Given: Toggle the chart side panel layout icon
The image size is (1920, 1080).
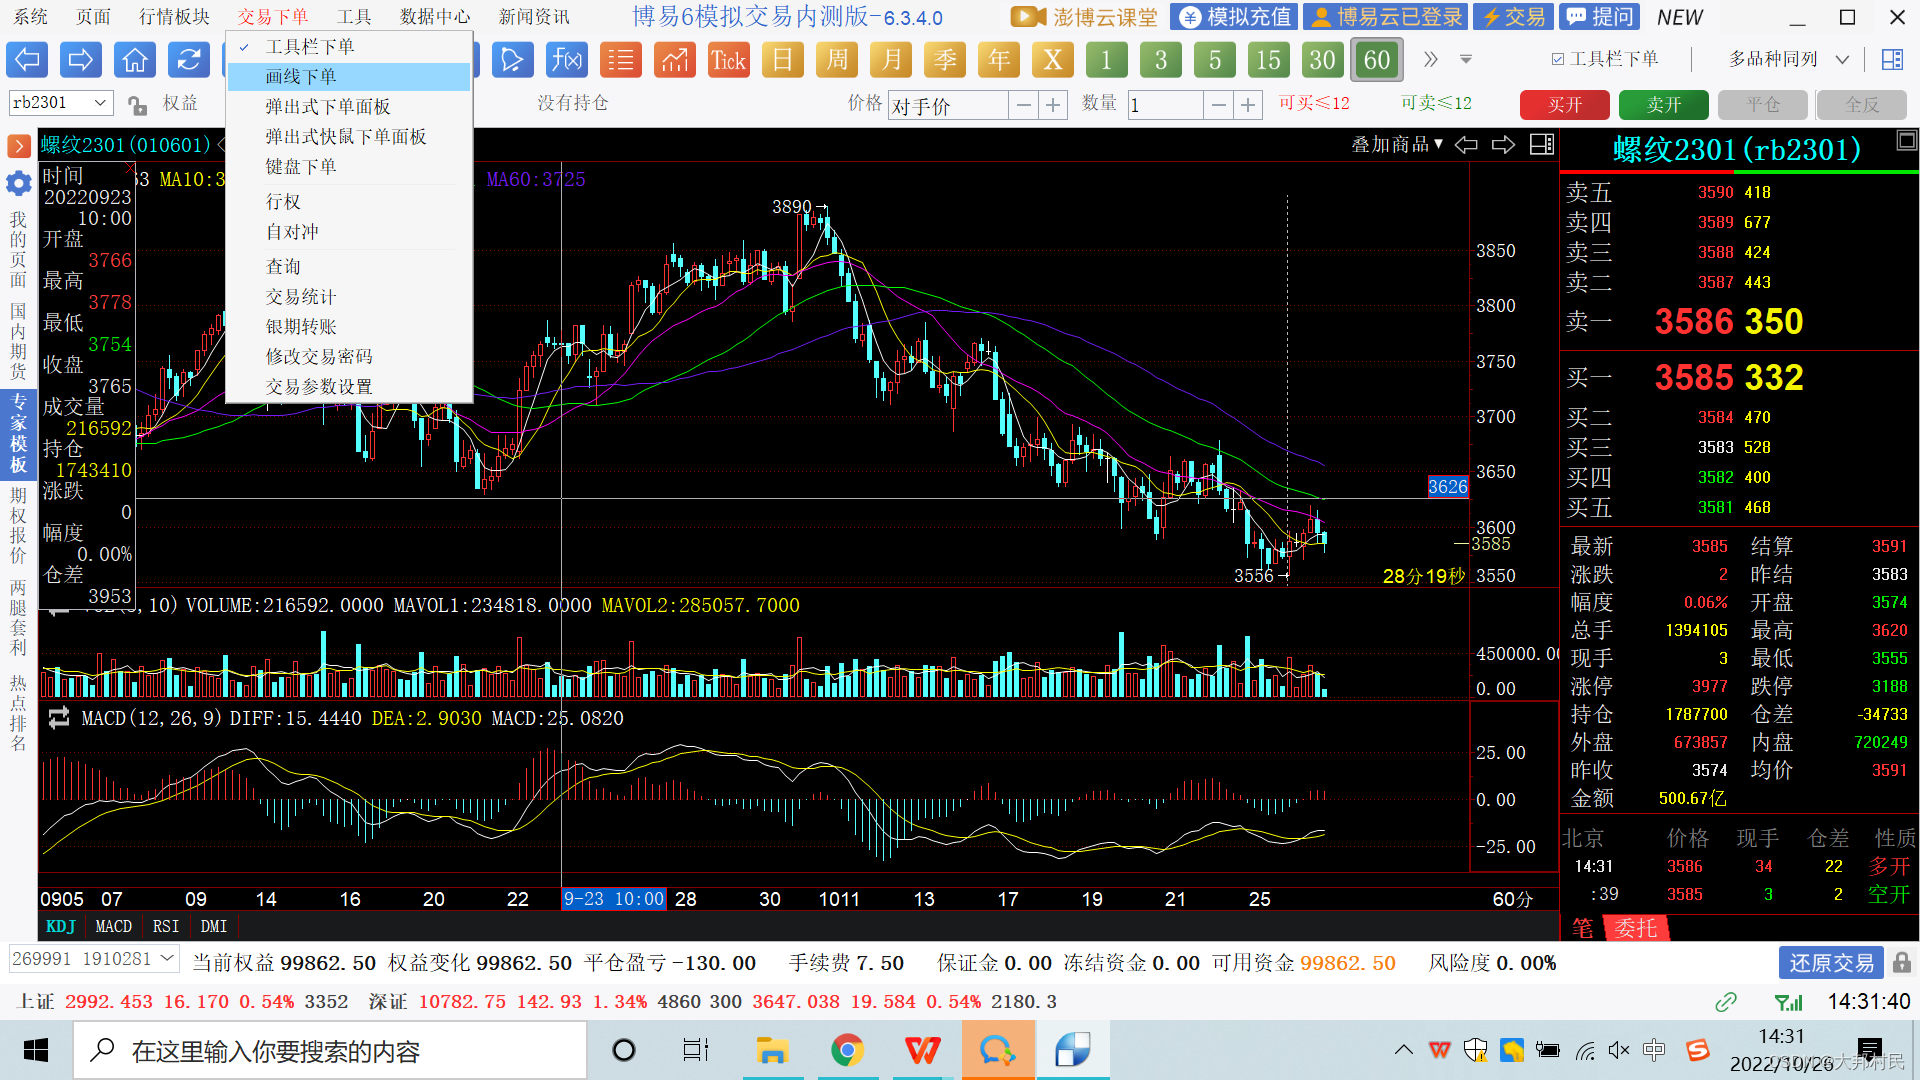Looking at the screenshot, I should pos(1542,145).
